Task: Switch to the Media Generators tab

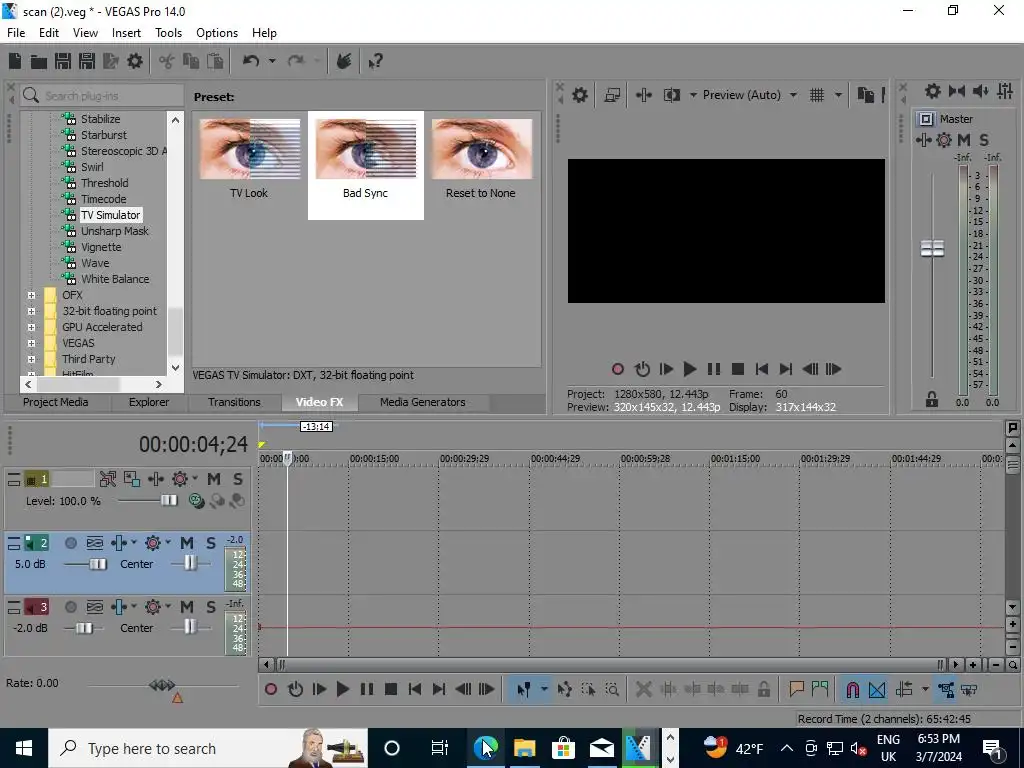Action: (423, 402)
